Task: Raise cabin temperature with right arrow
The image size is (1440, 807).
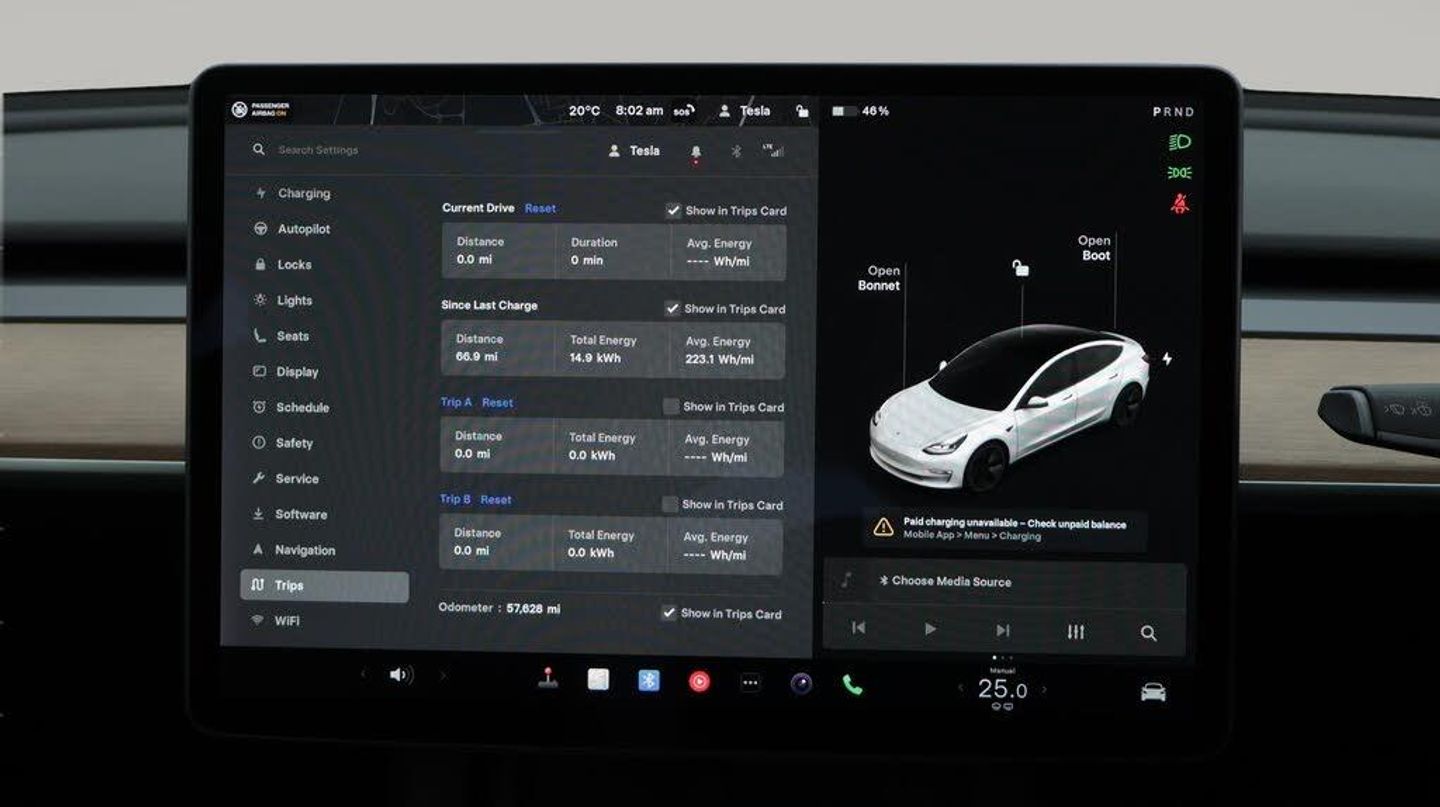Action: pos(1044,689)
